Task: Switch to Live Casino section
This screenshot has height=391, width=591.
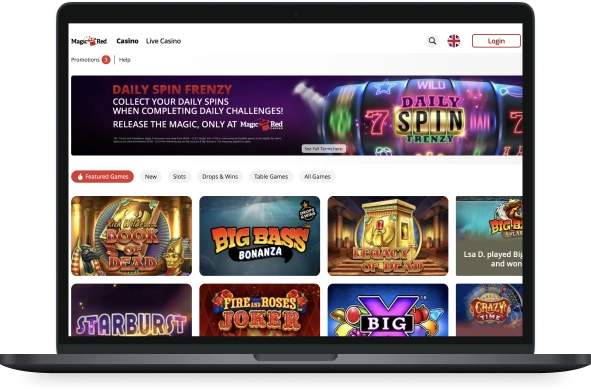Action: 163,41
